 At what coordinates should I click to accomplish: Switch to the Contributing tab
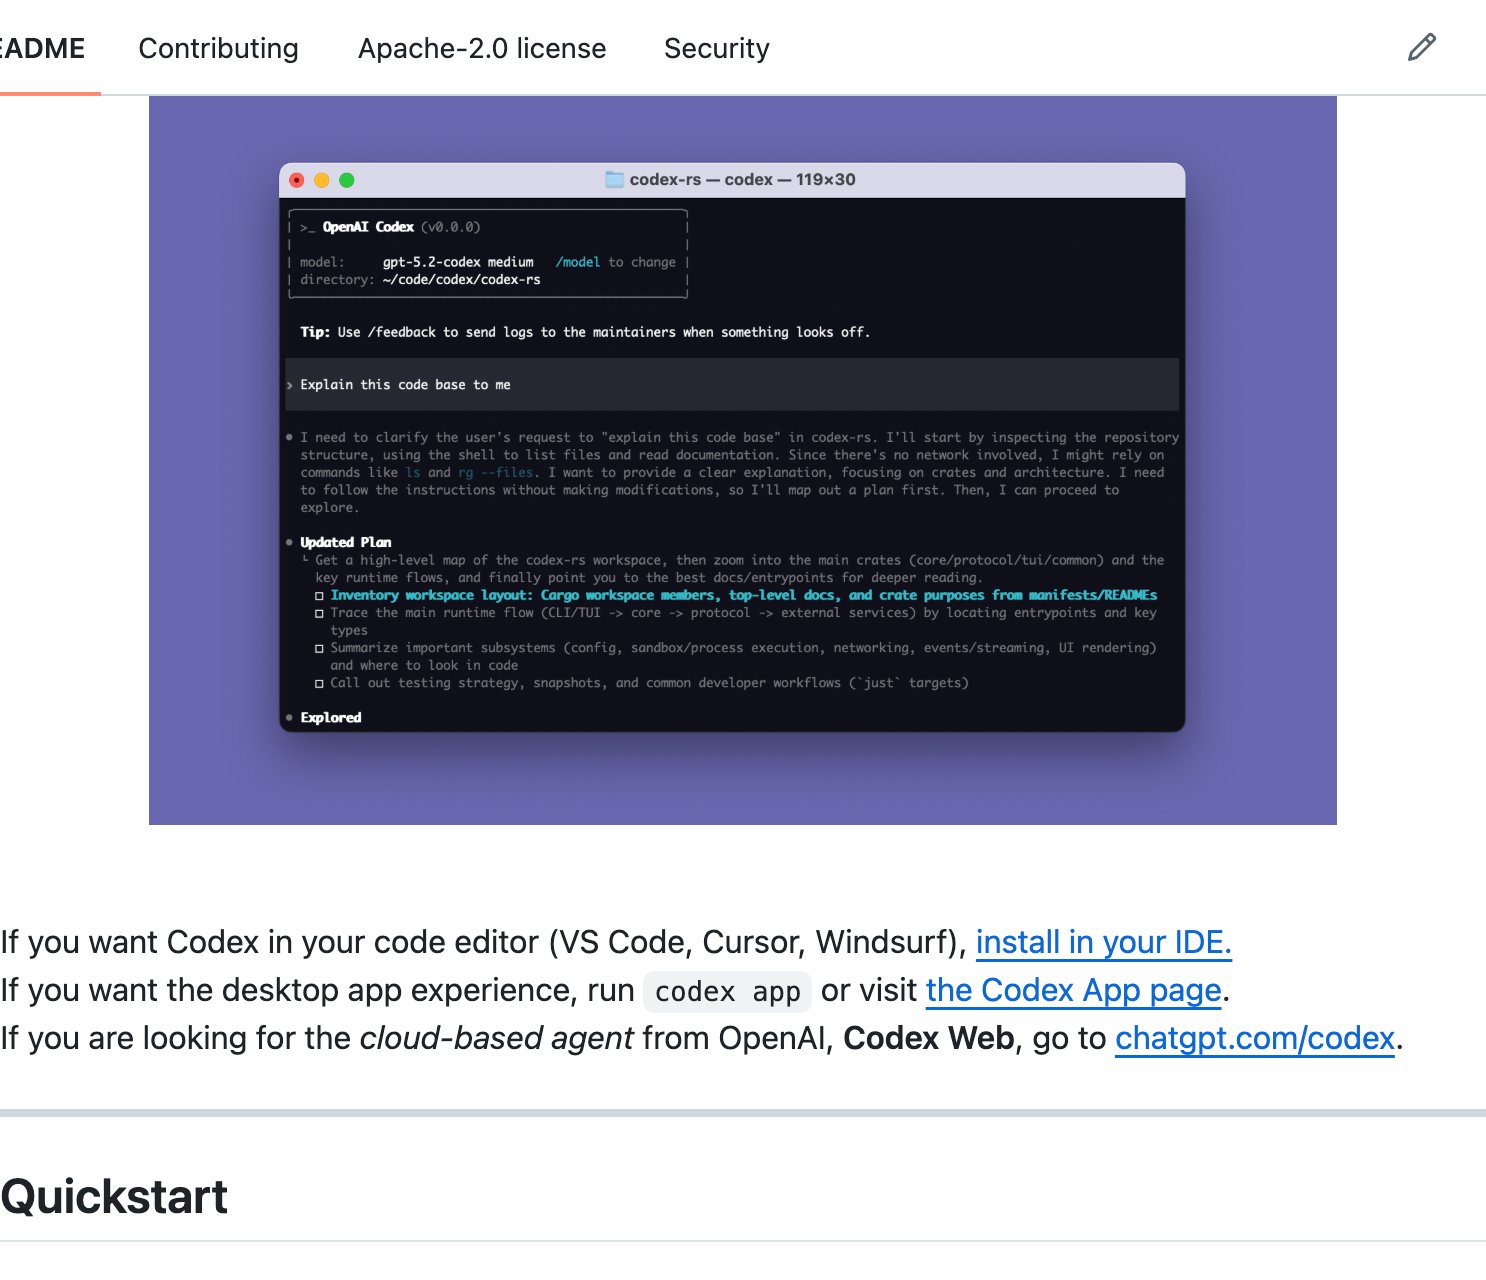point(218,48)
